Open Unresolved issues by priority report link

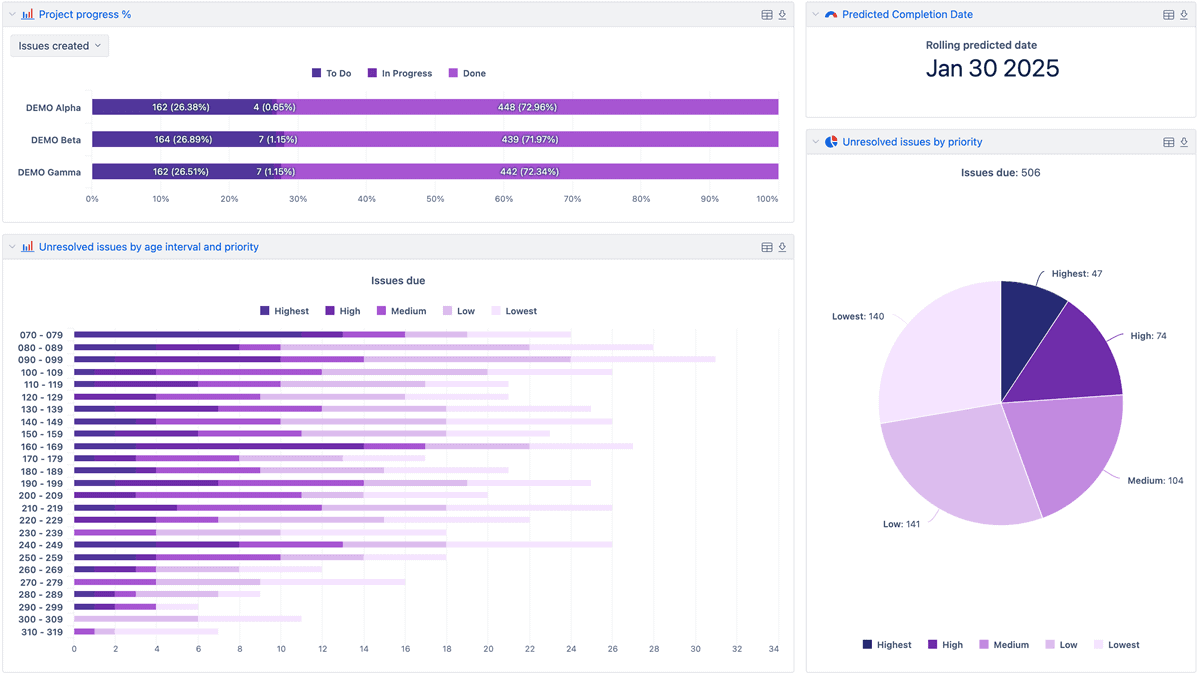(x=912, y=142)
